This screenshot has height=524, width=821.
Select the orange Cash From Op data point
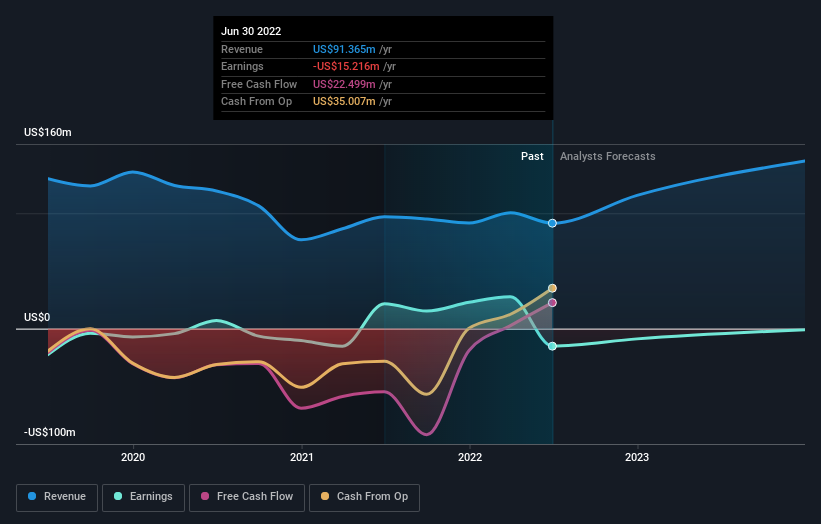click(552, 288)
